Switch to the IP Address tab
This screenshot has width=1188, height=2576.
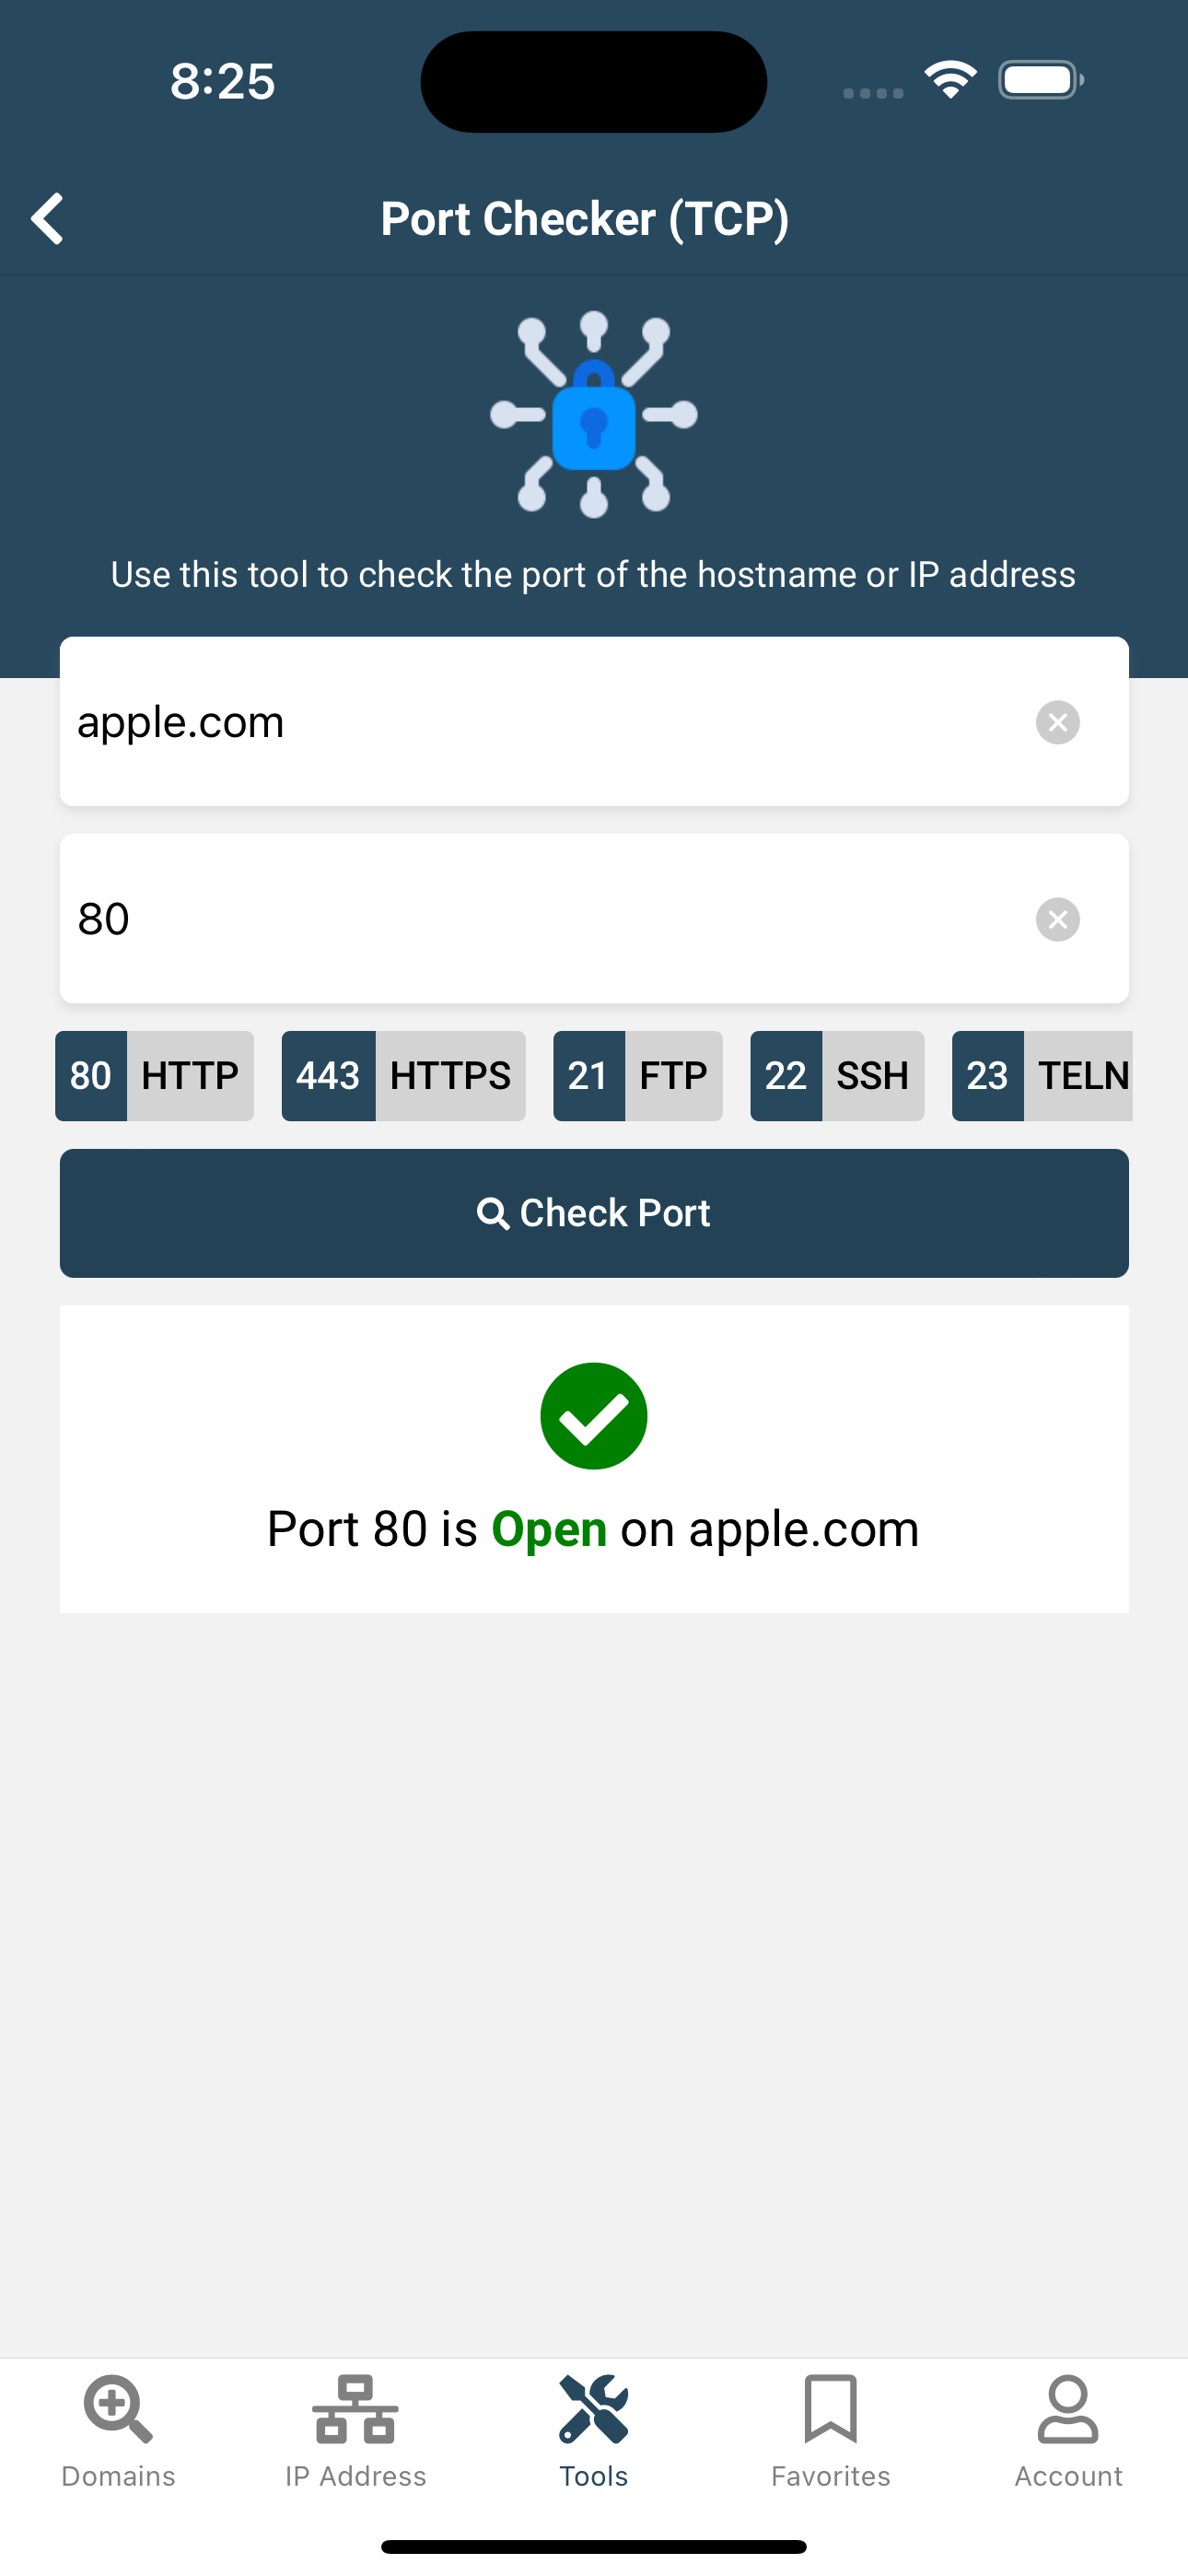(356, 2431)
